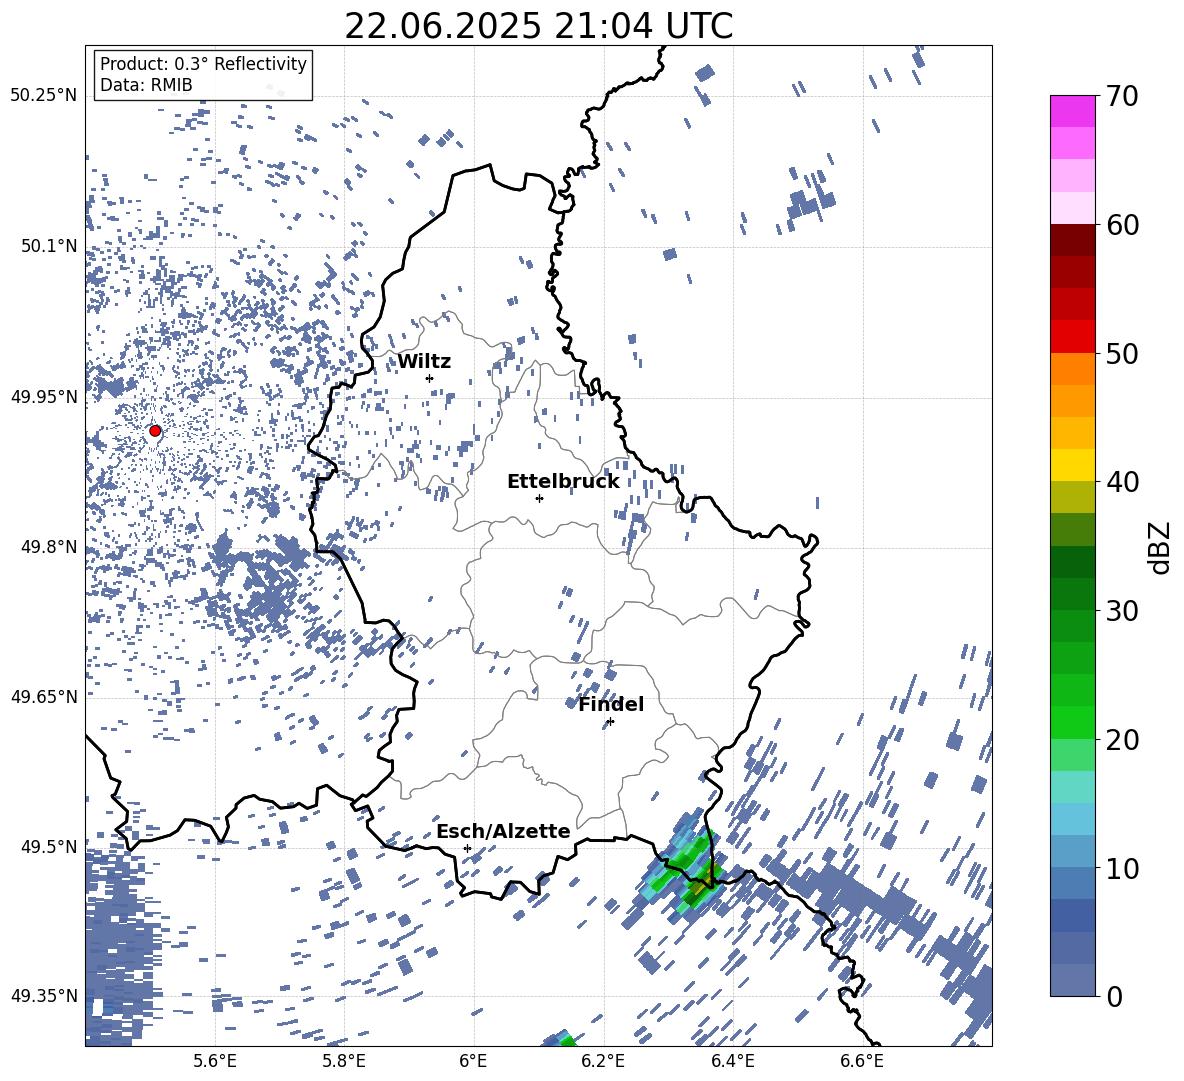Click the 49.5°N latitude label
The width and height of the screenshot is (1184, 1081).
tap(48, 846)
